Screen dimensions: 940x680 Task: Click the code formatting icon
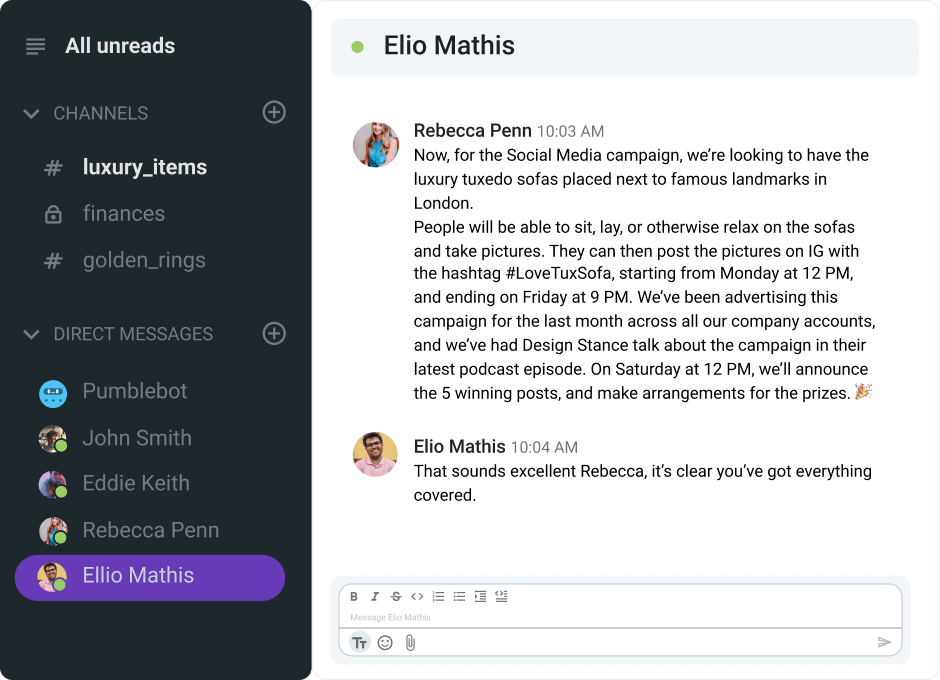click(x=417, y=596)
